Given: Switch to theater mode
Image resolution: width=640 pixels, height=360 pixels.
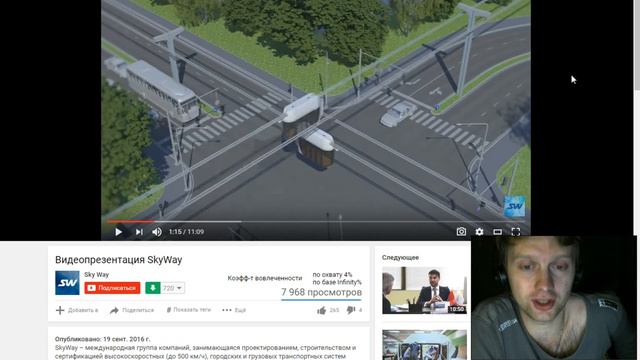Looking at the screenshot, I should [x=497, y=232].
